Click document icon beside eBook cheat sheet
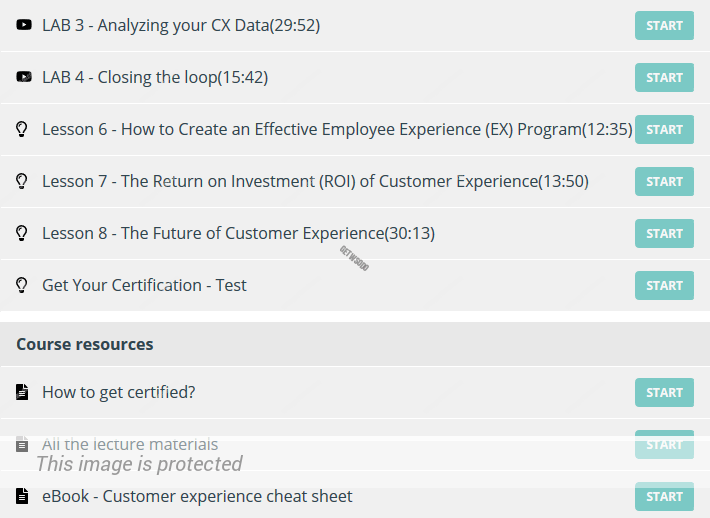The height and width of the screenshot is (518, 710). pyautogui.click(x=22, y=496)
